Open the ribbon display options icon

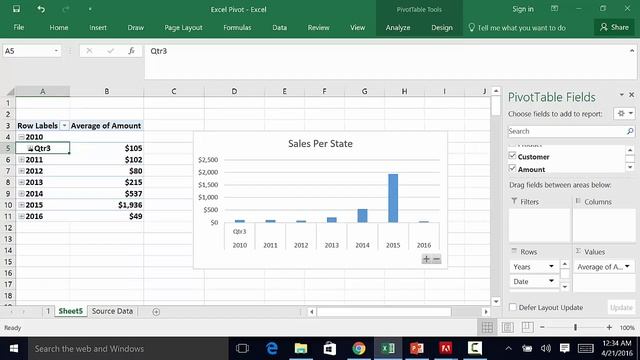[554, 9]
